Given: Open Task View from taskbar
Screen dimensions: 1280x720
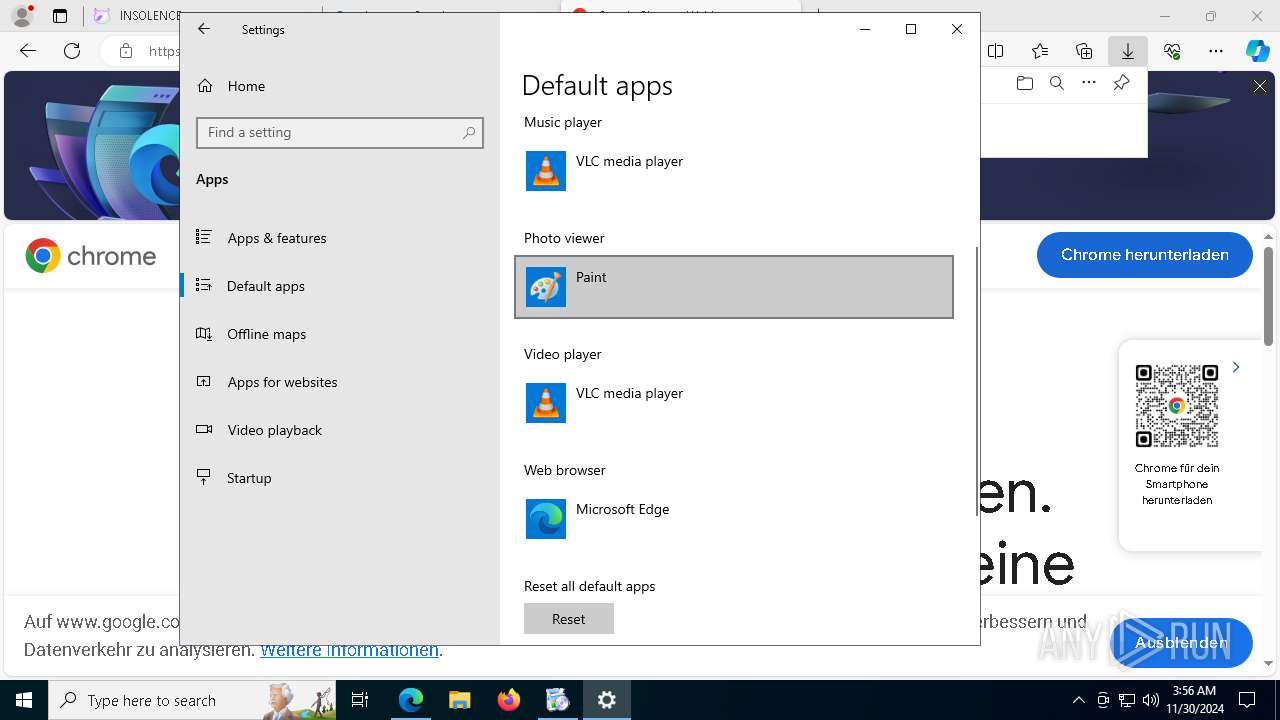Looking at the screenshot, I should pyautogui.click(x=360, y=700).
